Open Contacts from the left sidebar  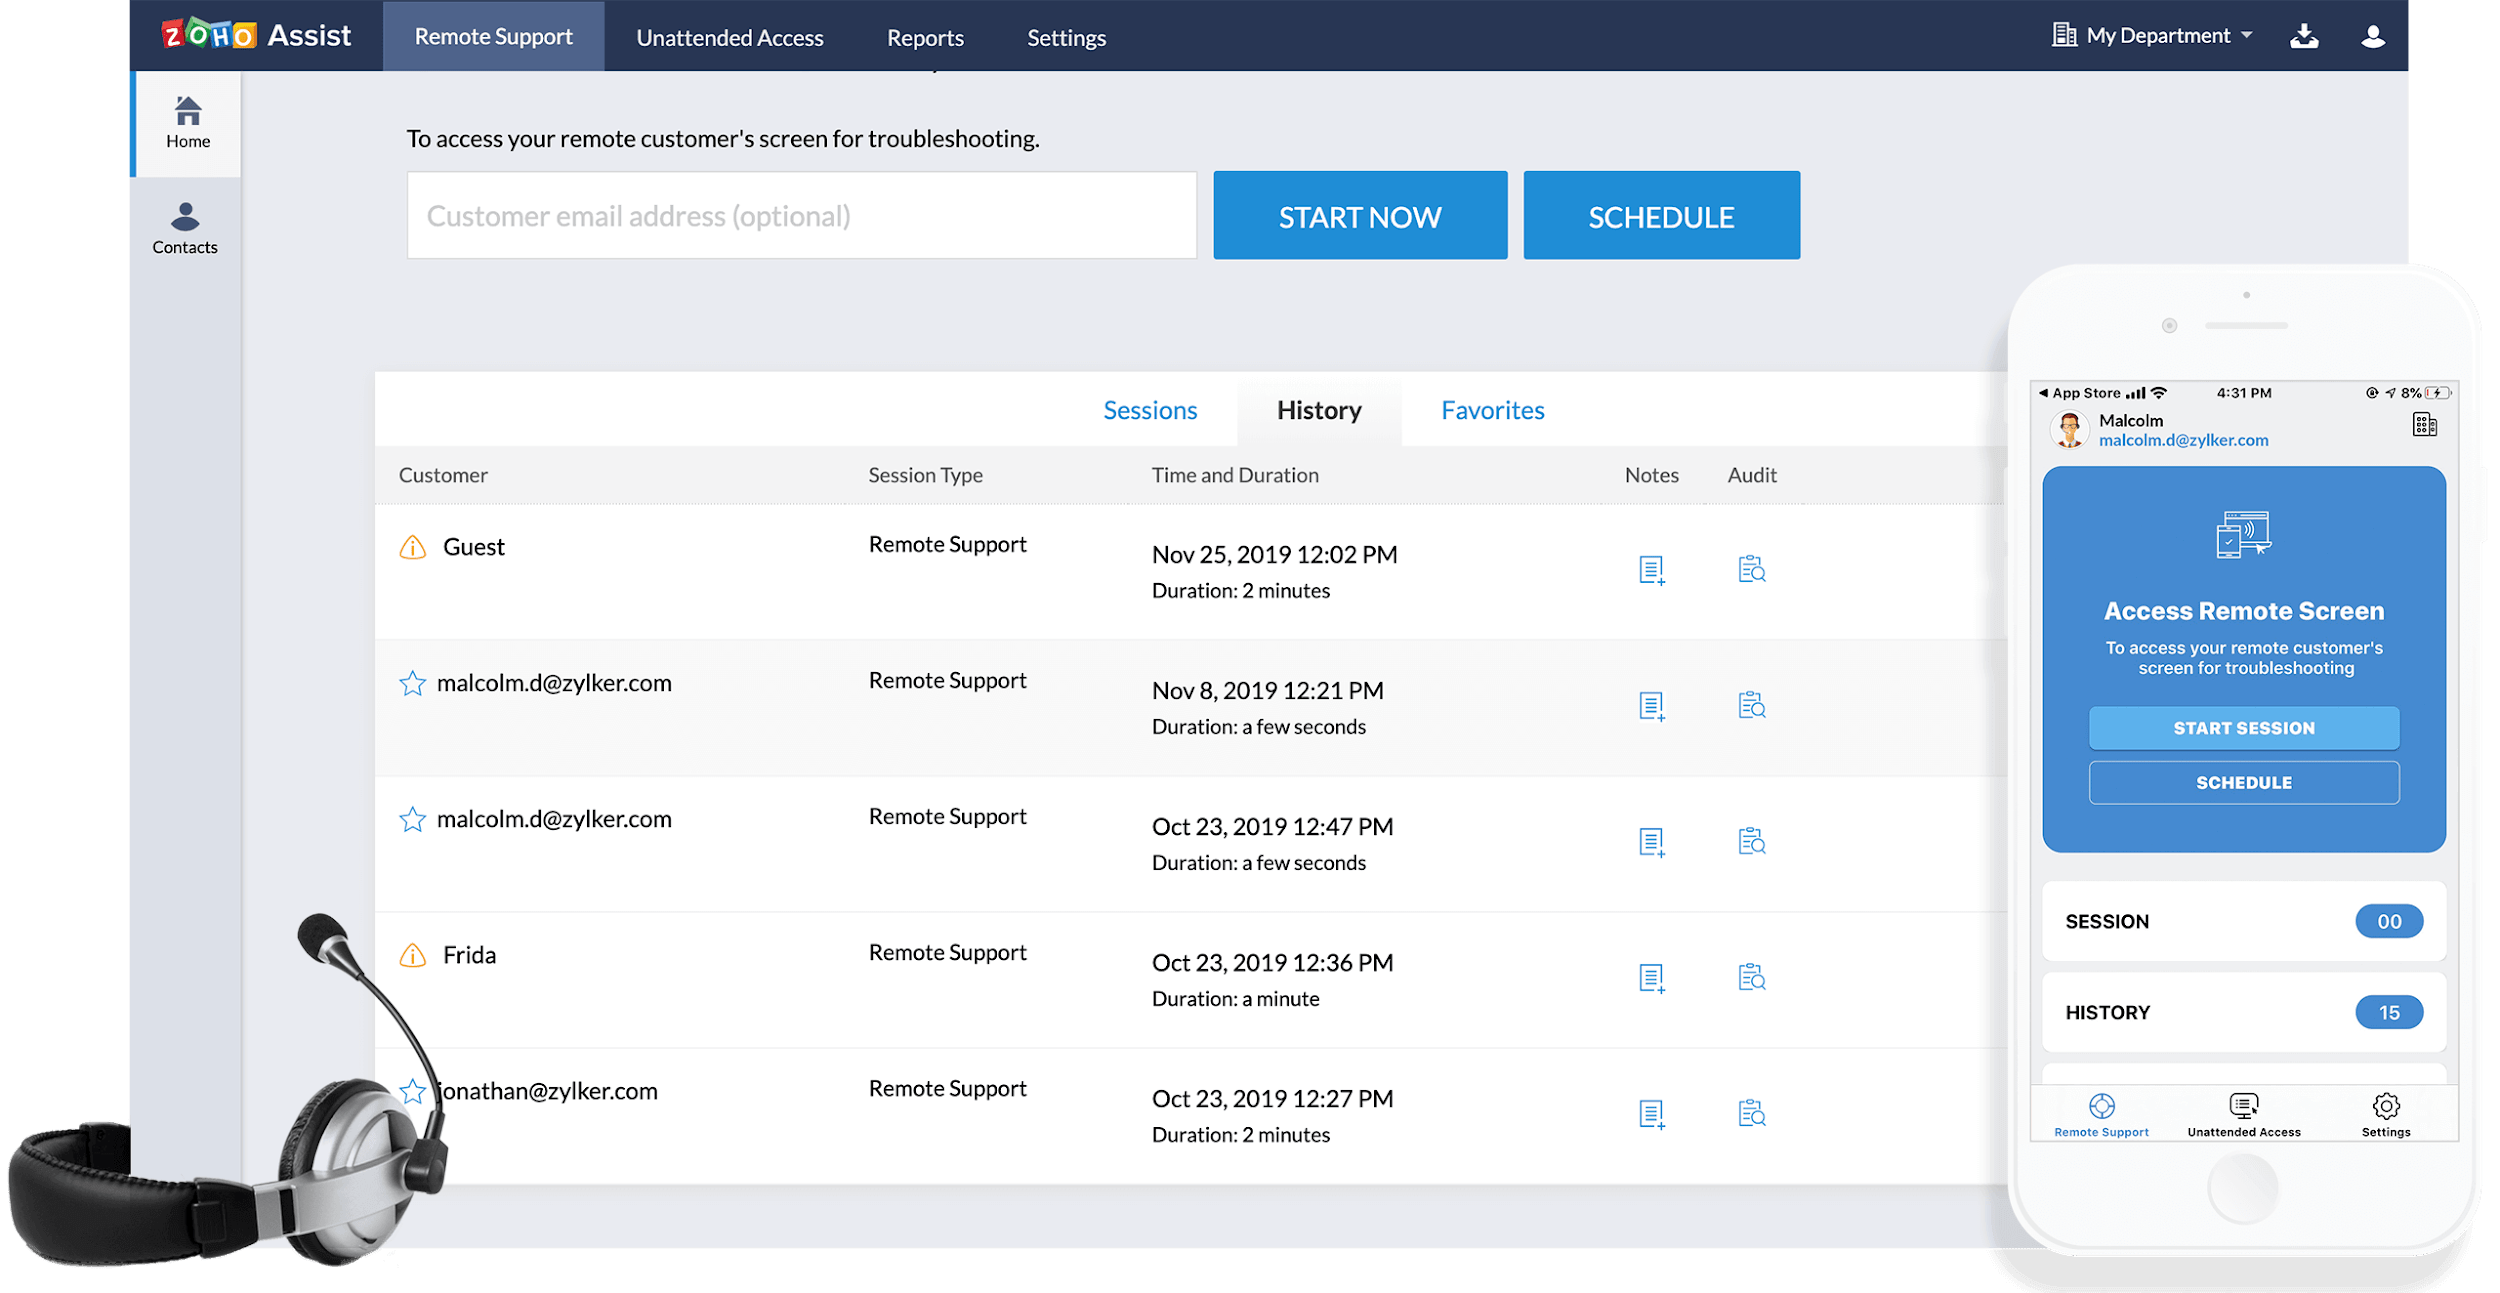[x=185, y=227]
